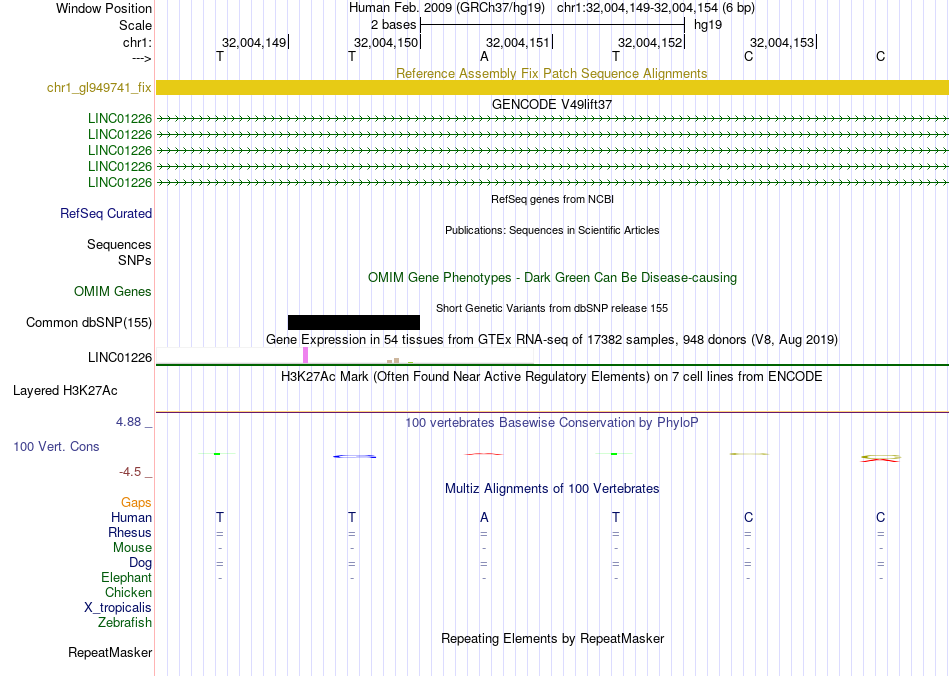The image size is (950, 676).
Task: Click the '2 bases' scale bar label
Action: [394, 25]
